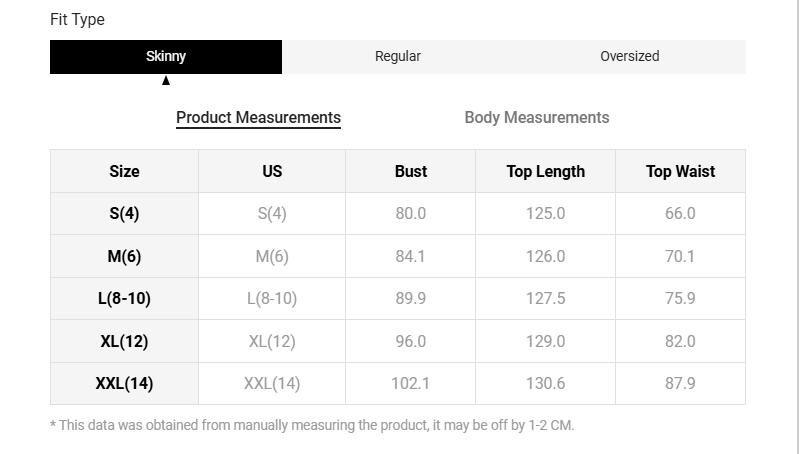Switch to the Oversized fit type
The height and width of the screenshot is (454, 799).
coord(629,57)
